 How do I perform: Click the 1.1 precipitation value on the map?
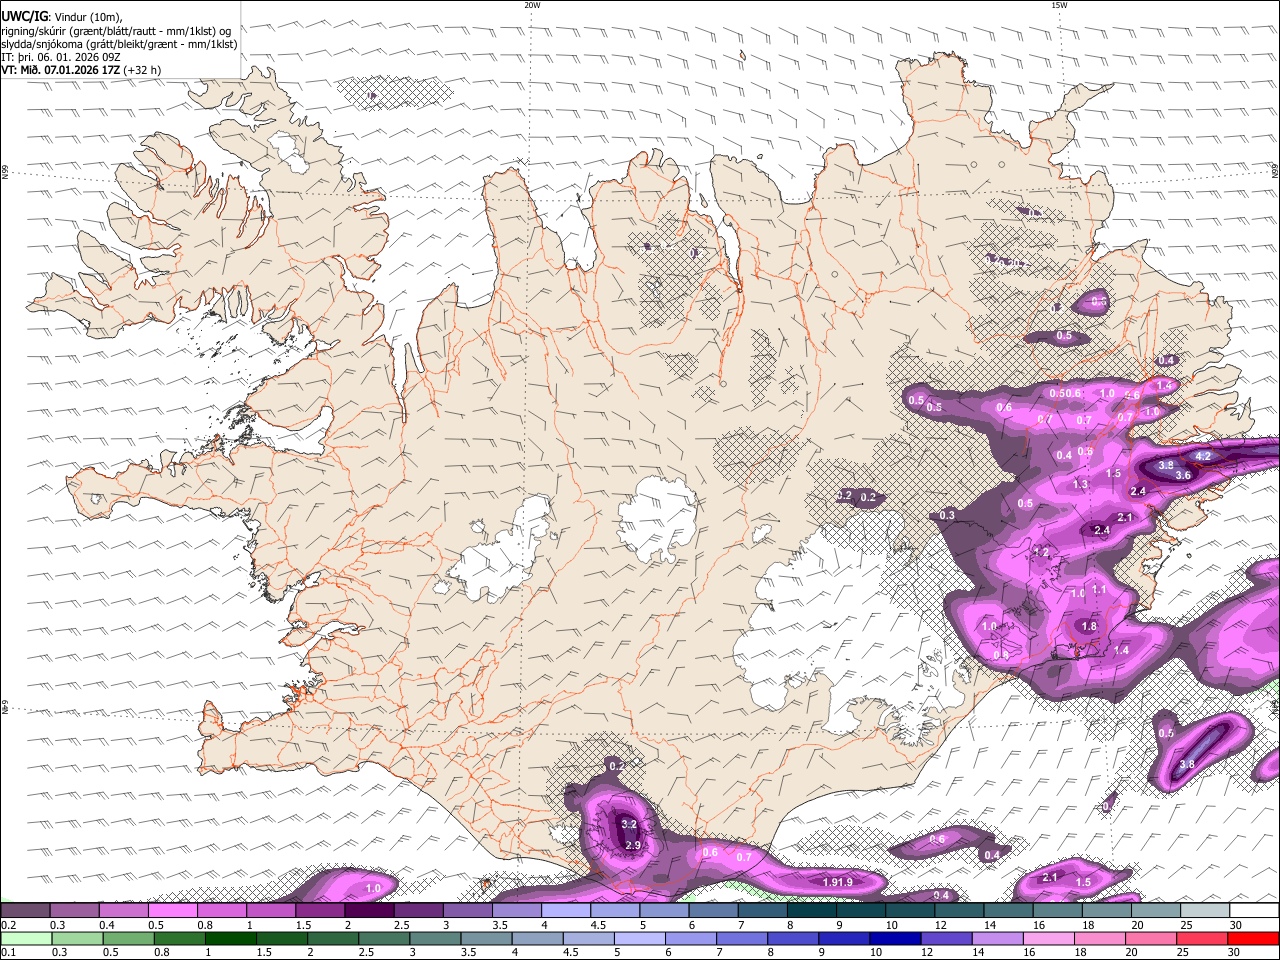point(1100,590)
